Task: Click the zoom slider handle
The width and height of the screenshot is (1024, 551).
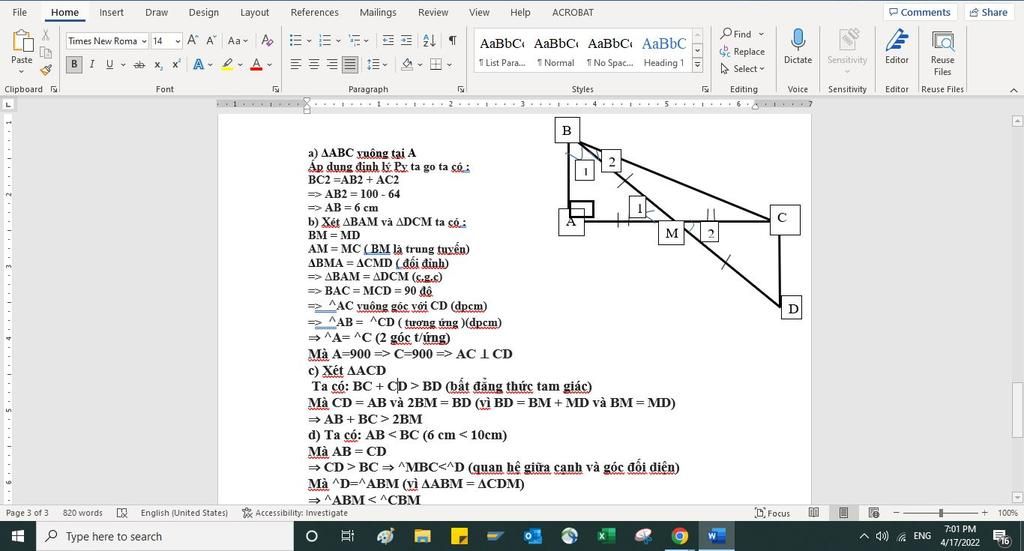Action: point(940,513)
